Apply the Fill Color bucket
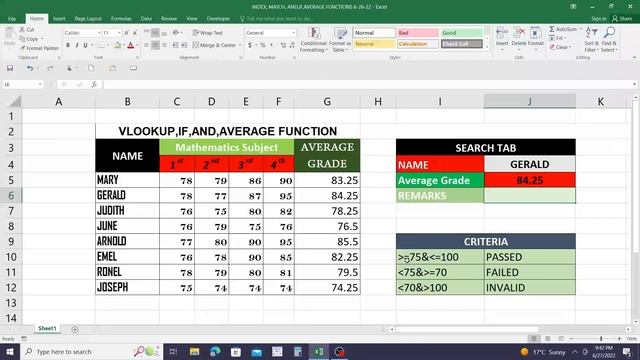 [118, 45]
